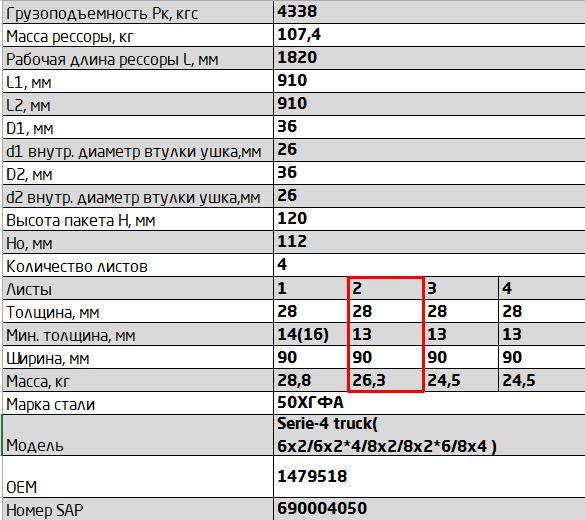
Task: Click sheet number 2 header cell
Action: point(385,288)
